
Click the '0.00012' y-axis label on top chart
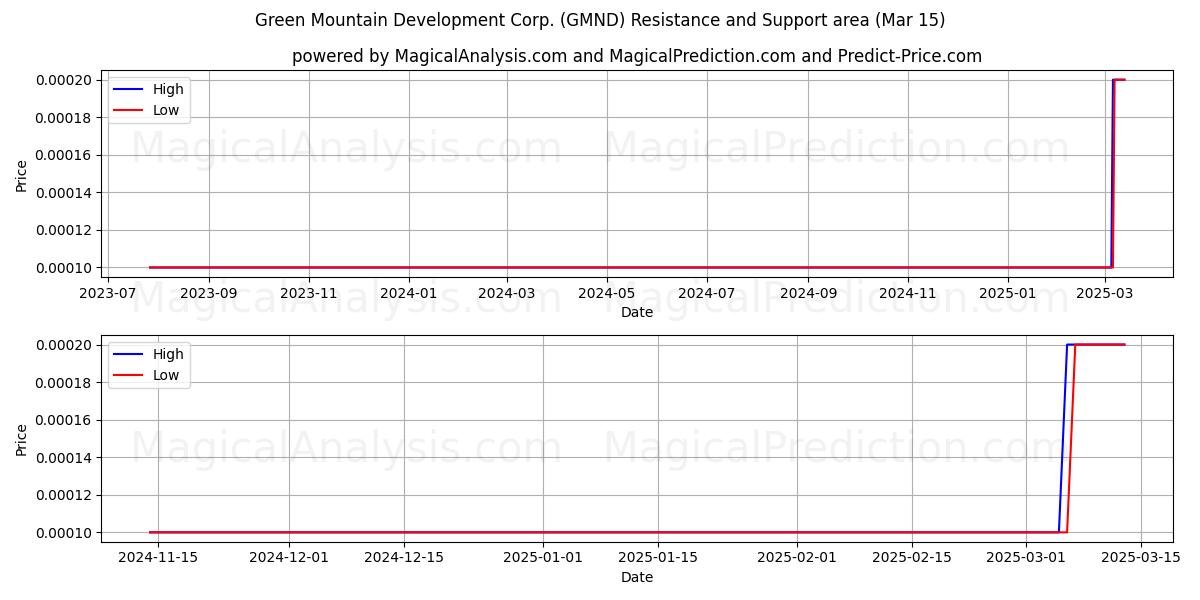click(65, 230)
